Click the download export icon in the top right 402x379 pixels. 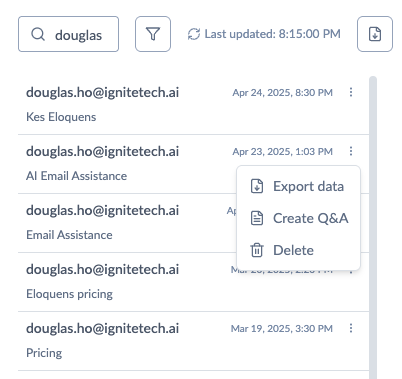pos(375,34)
